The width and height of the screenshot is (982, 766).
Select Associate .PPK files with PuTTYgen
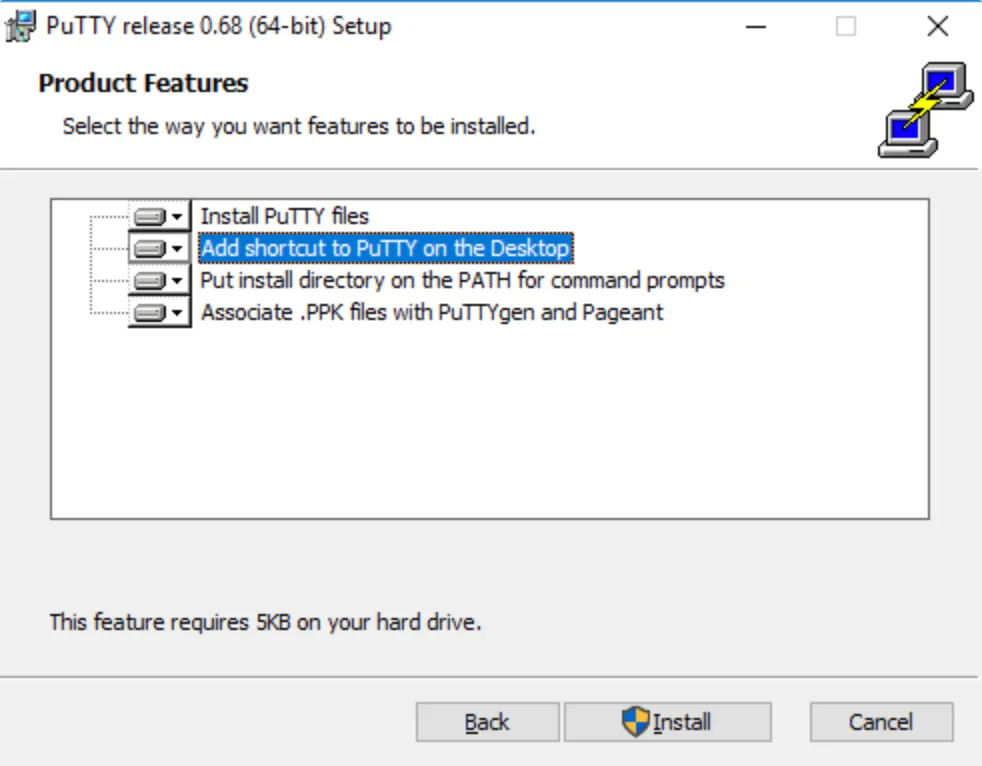click(432, 312)
